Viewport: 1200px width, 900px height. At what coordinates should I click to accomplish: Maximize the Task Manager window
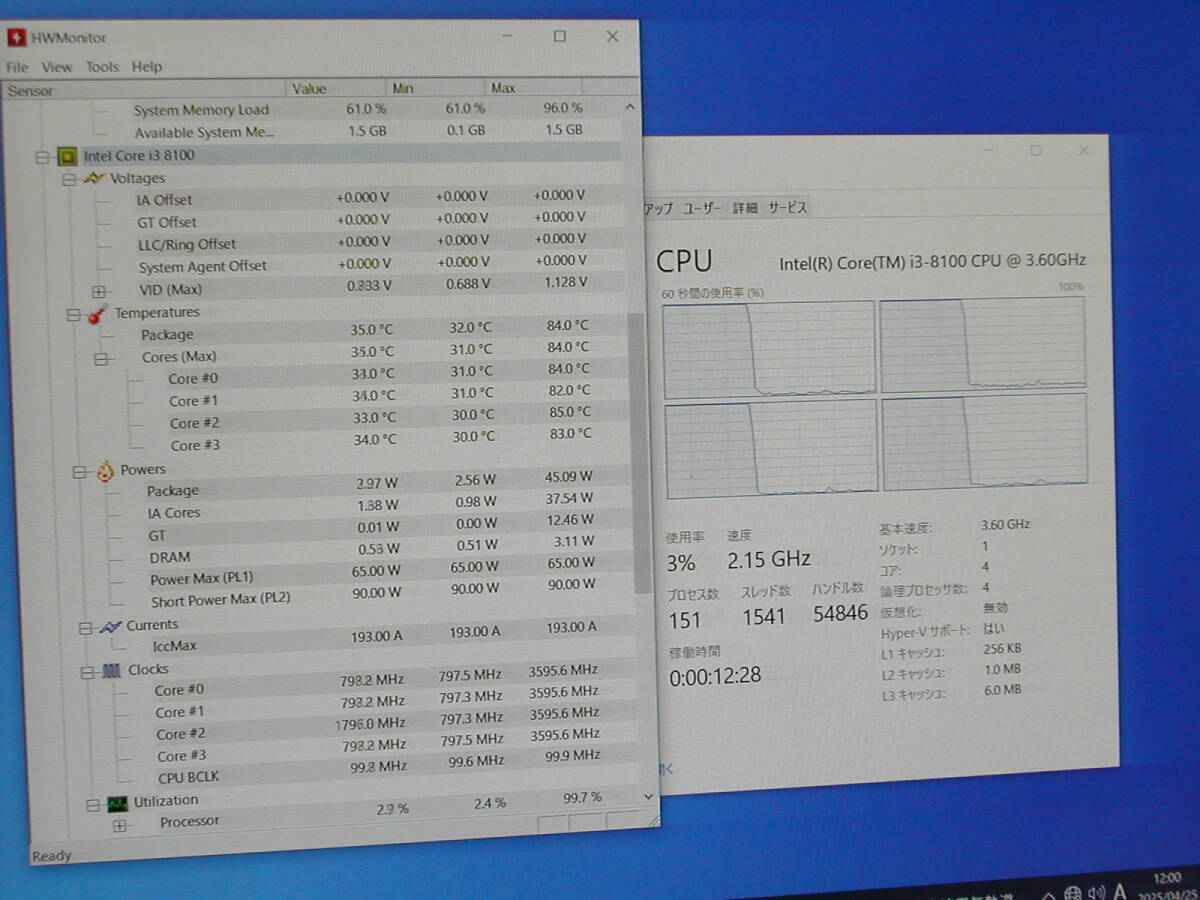point(1035,150)
